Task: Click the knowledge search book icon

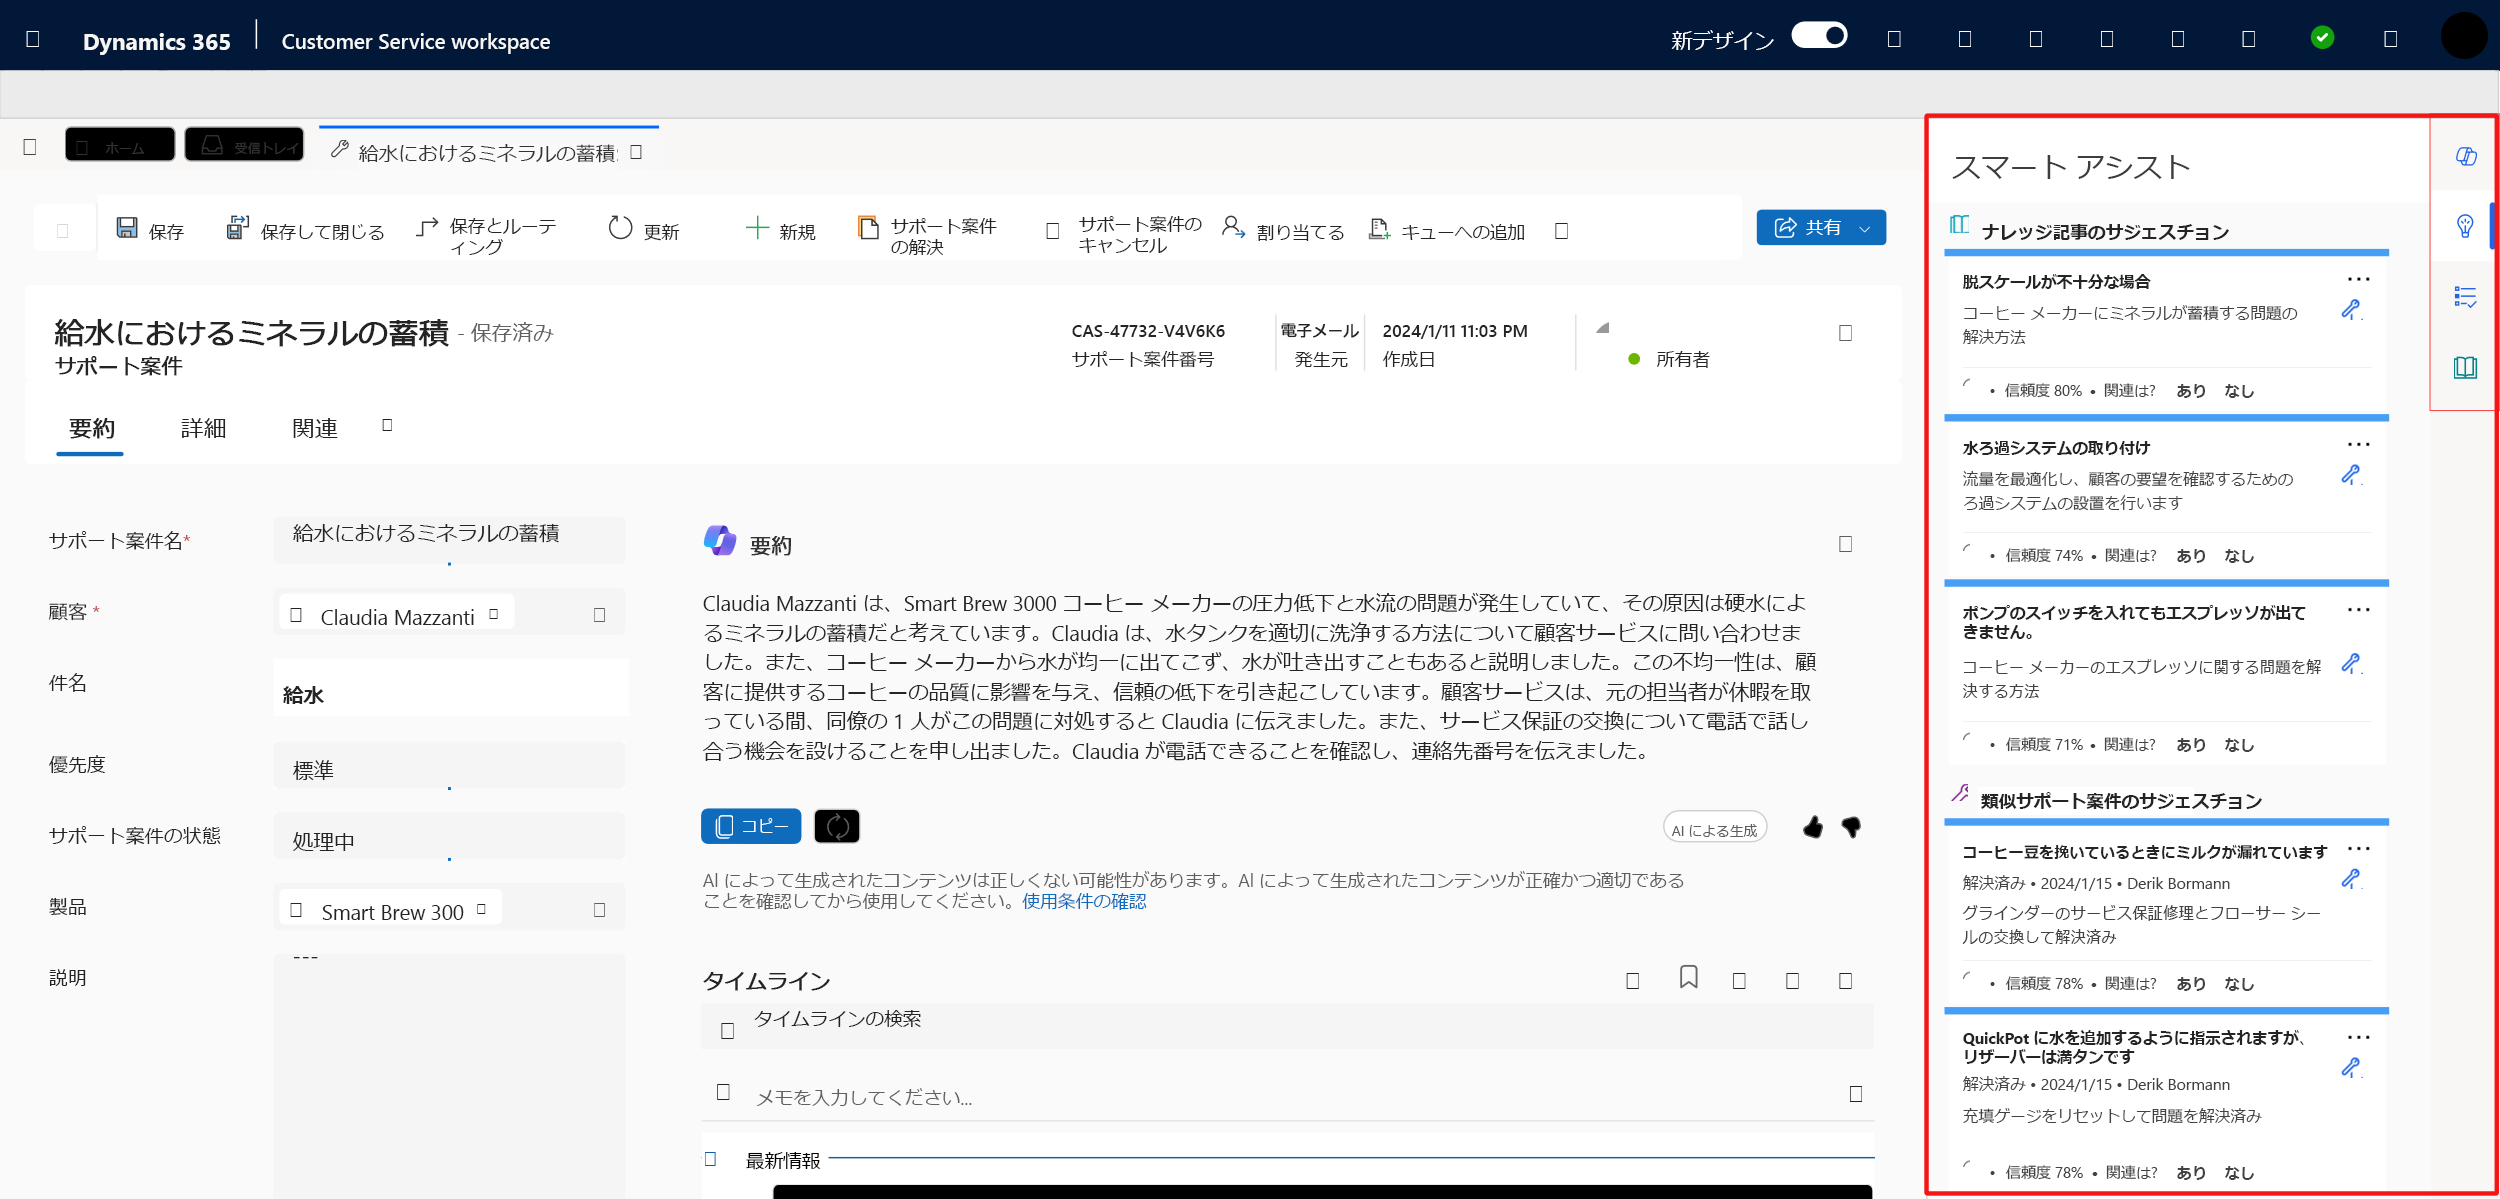Action: [2465, 367]
